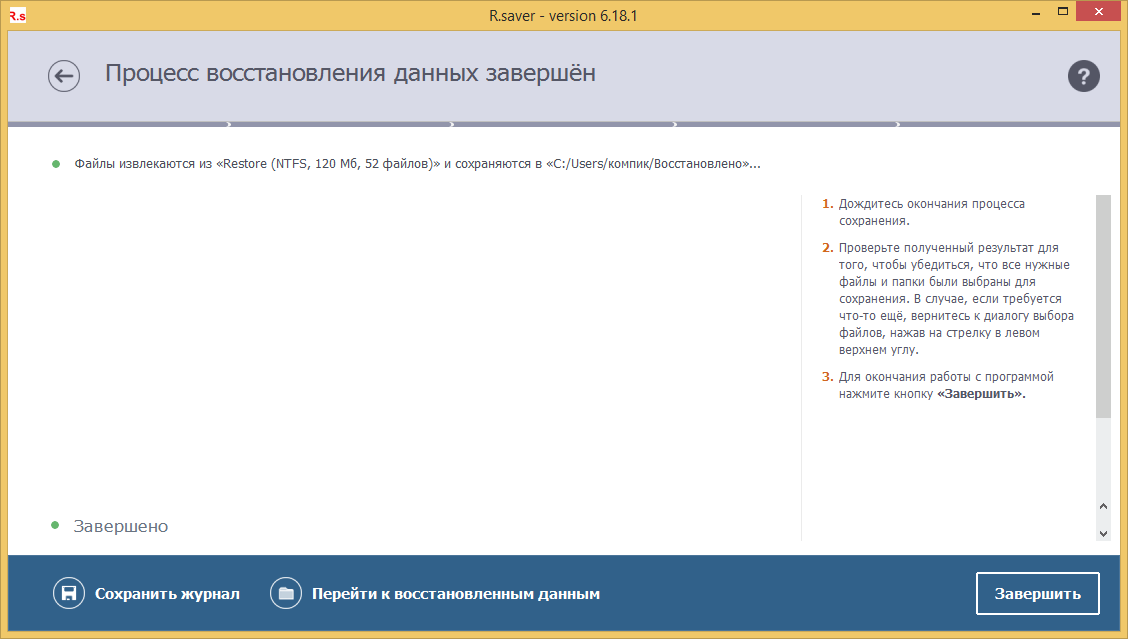
Task: Close the R.saver window
Action: [1099, 12]
